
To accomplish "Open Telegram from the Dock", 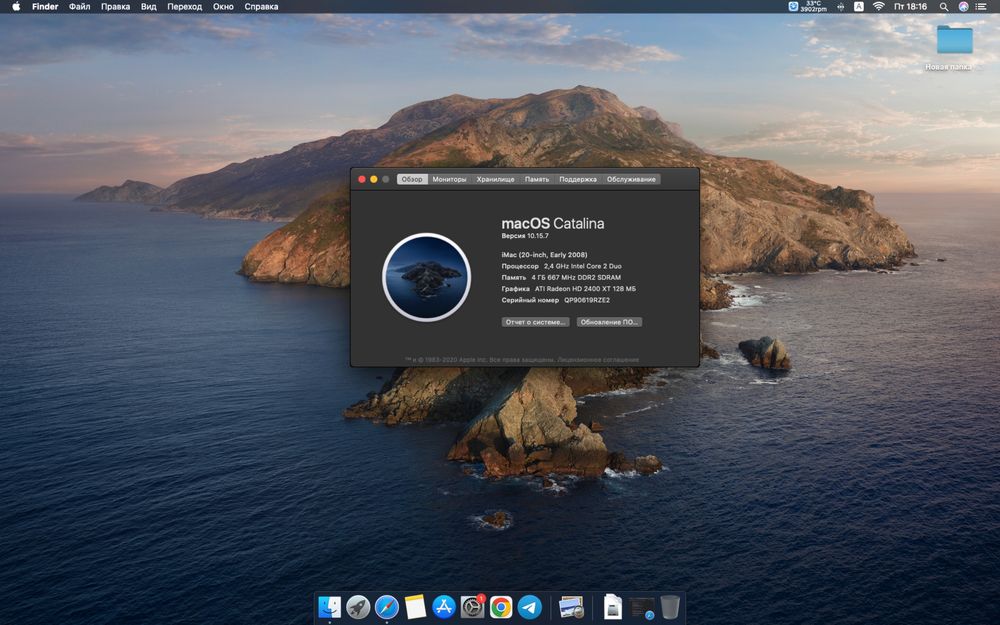I will [530, 607].
